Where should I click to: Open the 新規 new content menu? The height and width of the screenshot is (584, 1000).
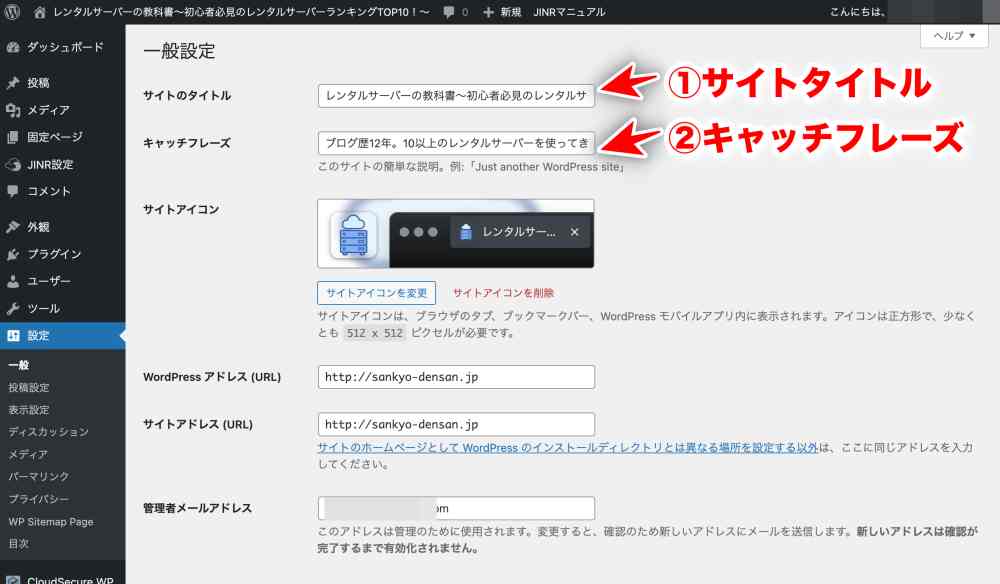[502, 12]
